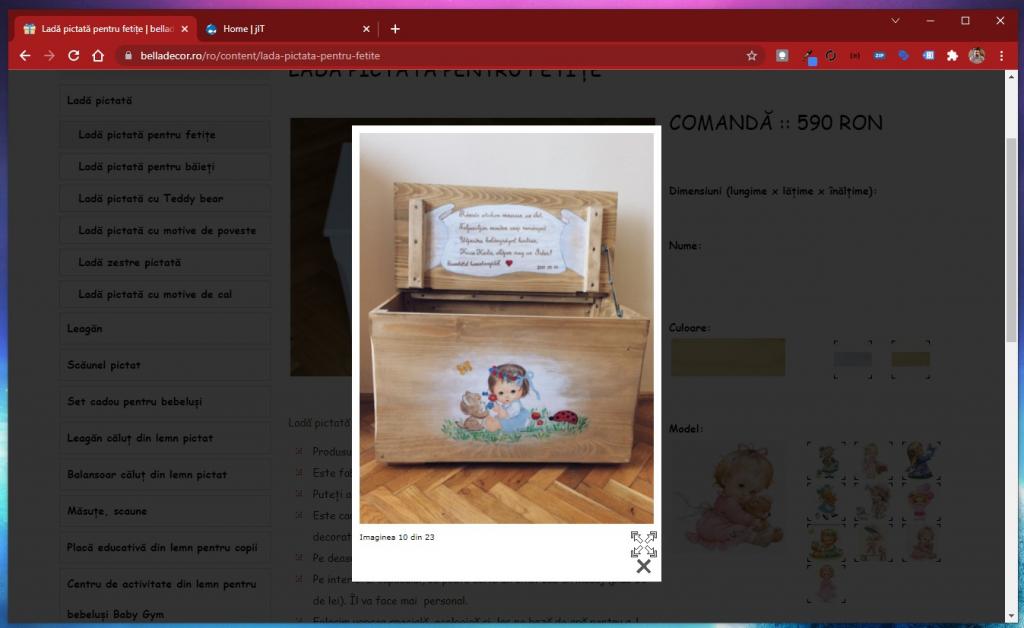The width and height of the screenshot is (1024, 628).
Task: Navigate back to the previous page
Action: (x=25, y=56)
